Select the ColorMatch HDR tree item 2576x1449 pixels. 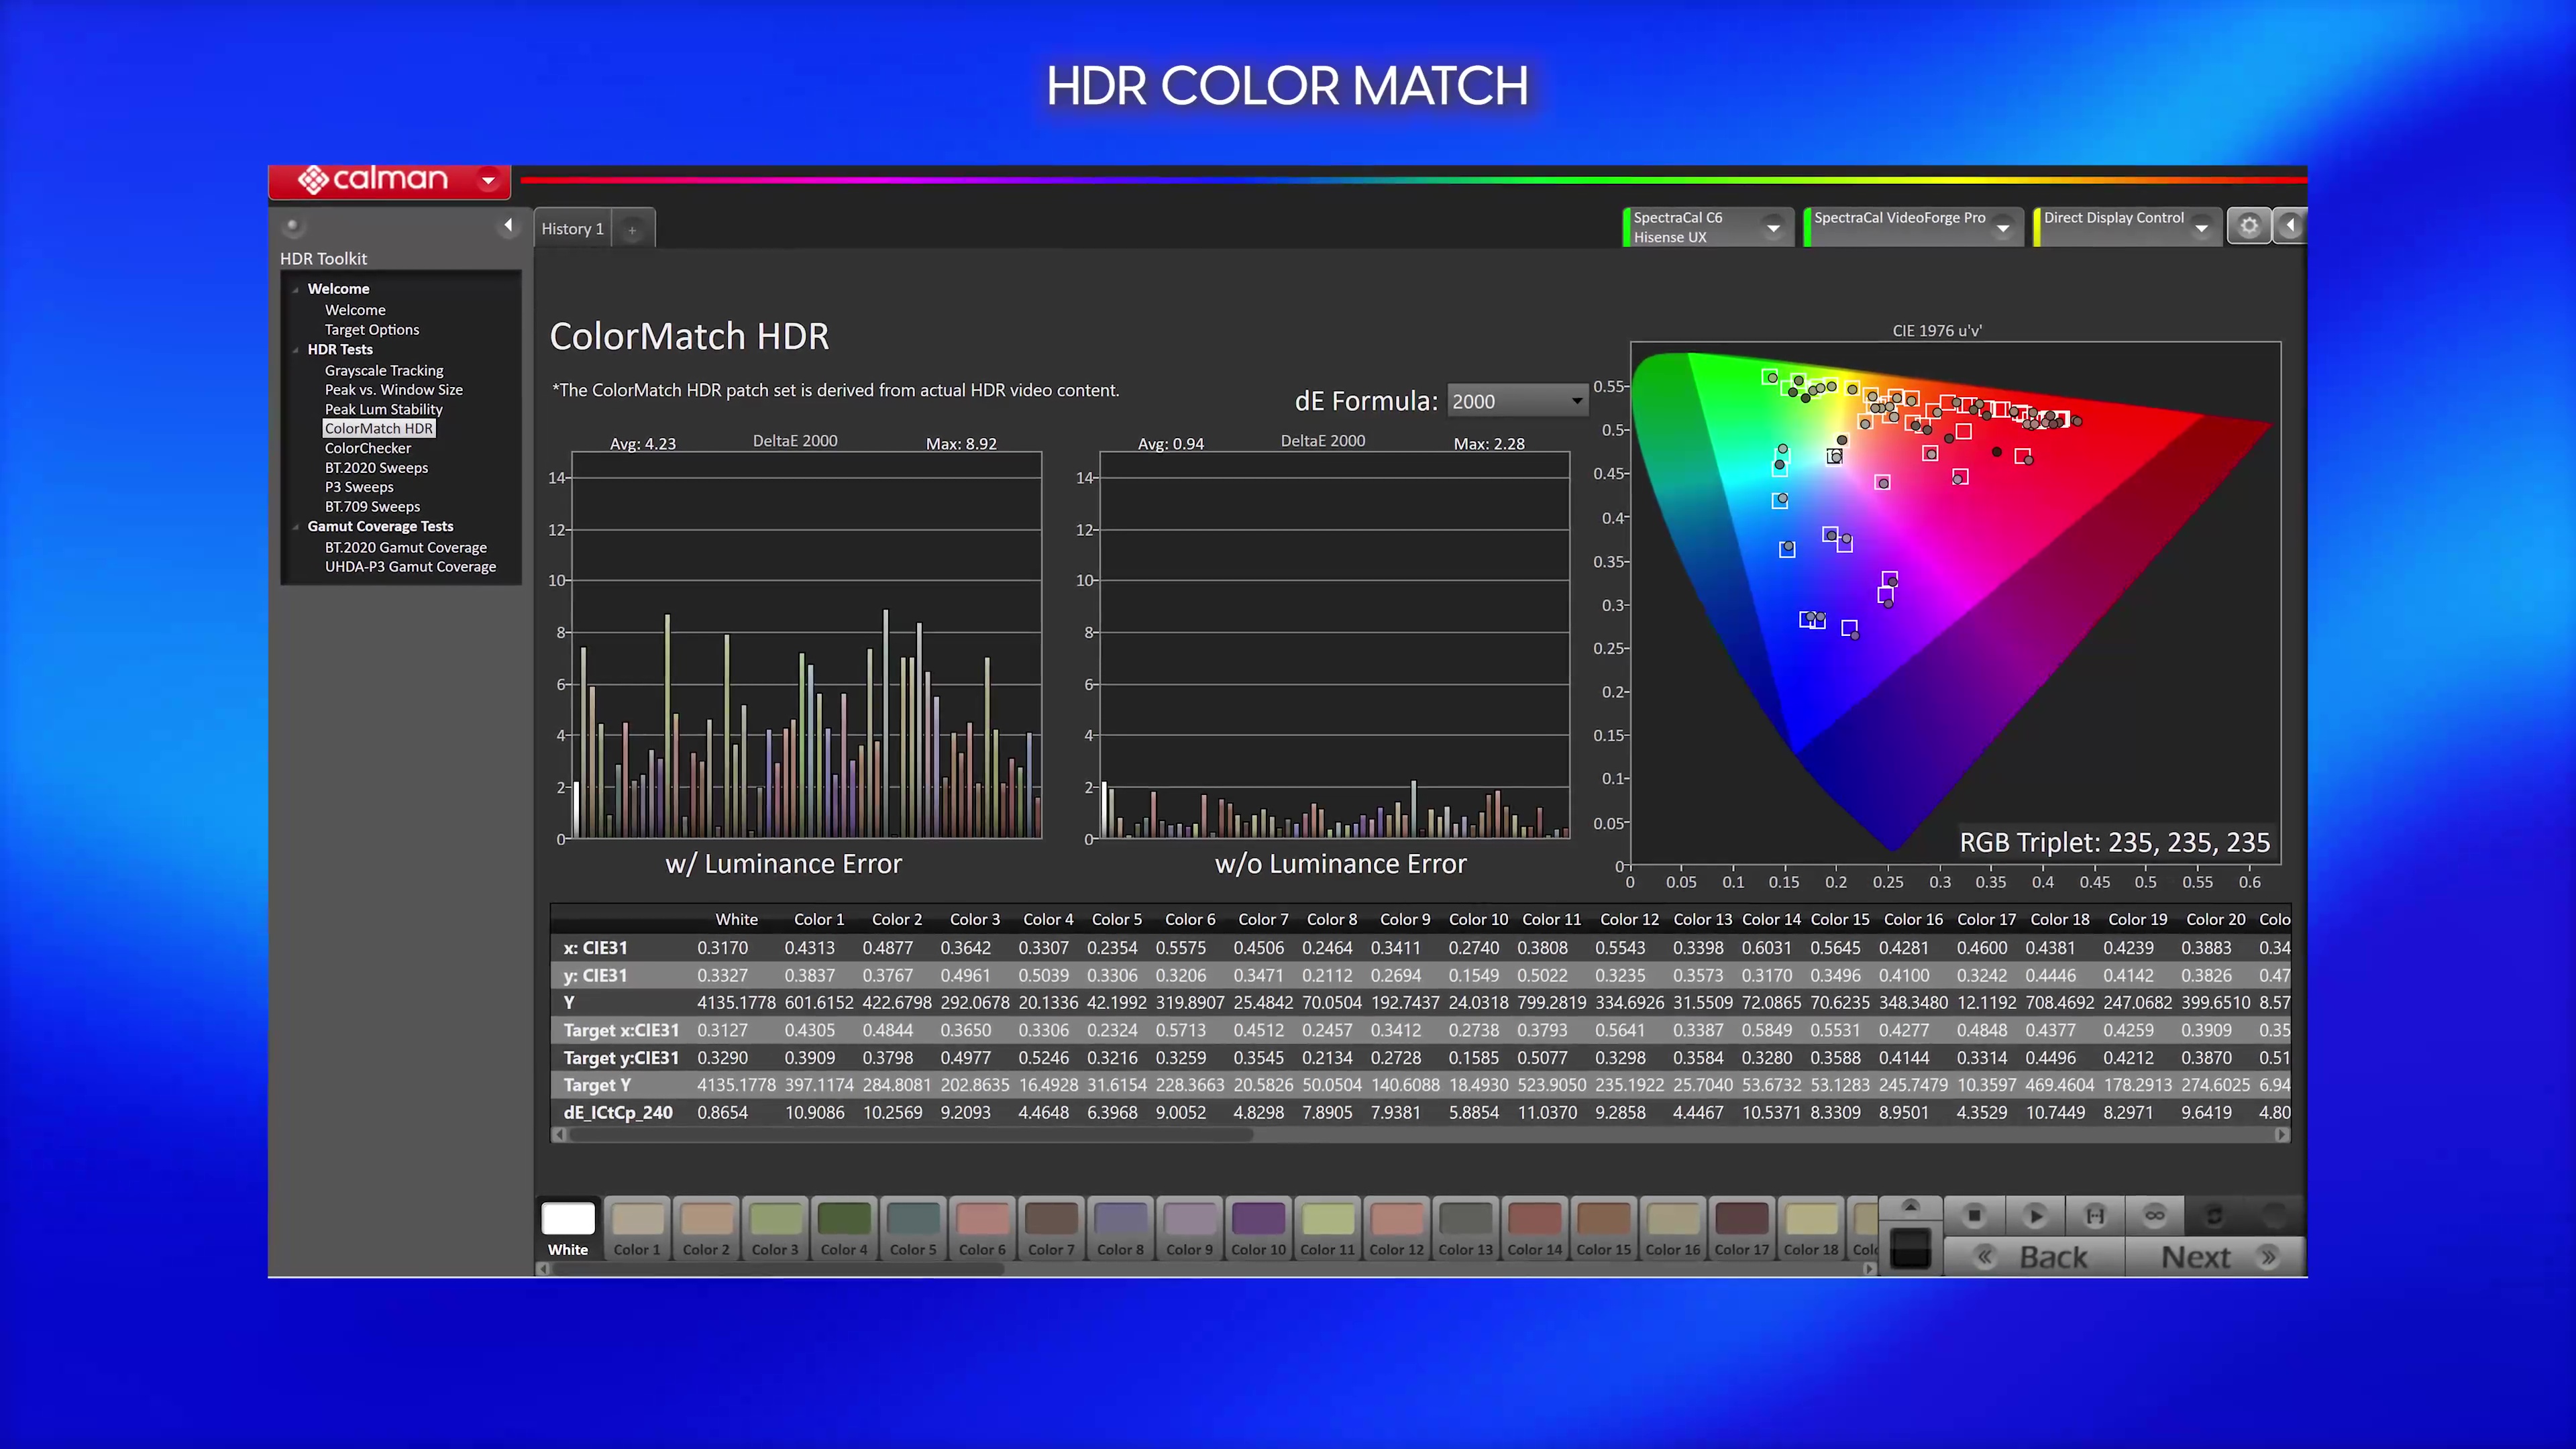(x=378, y=428)
